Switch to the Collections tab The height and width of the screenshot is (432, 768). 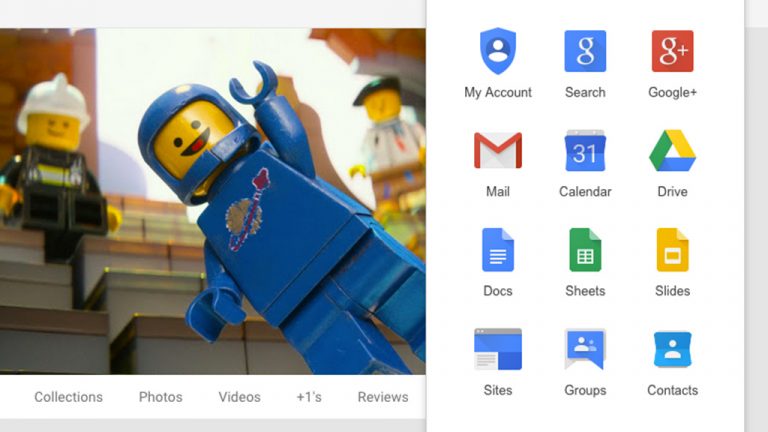pos(69,397)
